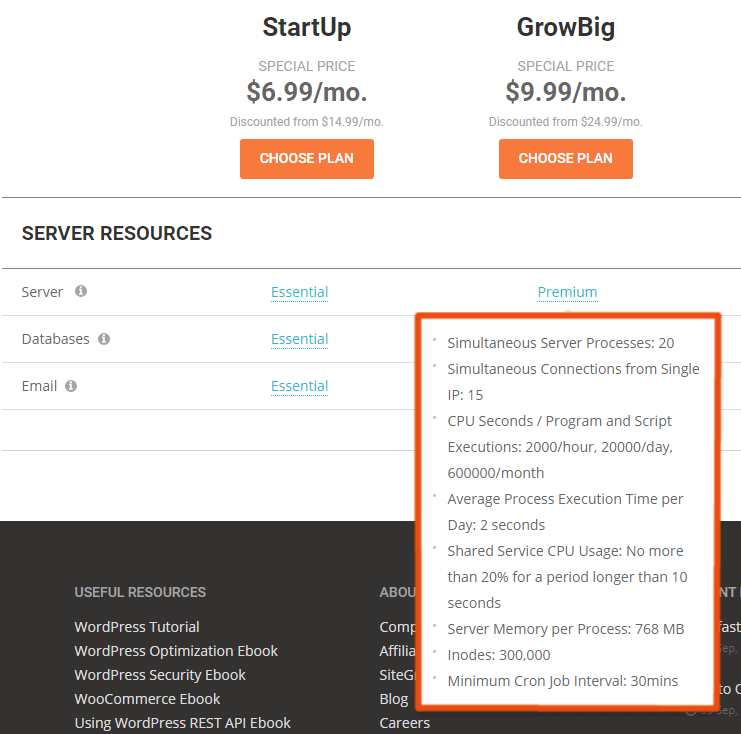741x734 pixels.
Task: Click the info icon next to Email
Action: pyautogui.click(x=71, y=386)
